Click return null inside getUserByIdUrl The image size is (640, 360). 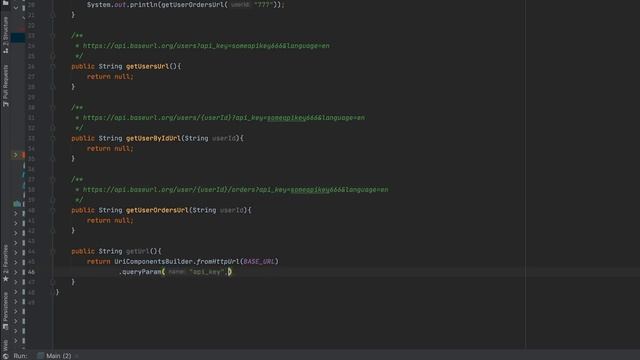point(110,149)
